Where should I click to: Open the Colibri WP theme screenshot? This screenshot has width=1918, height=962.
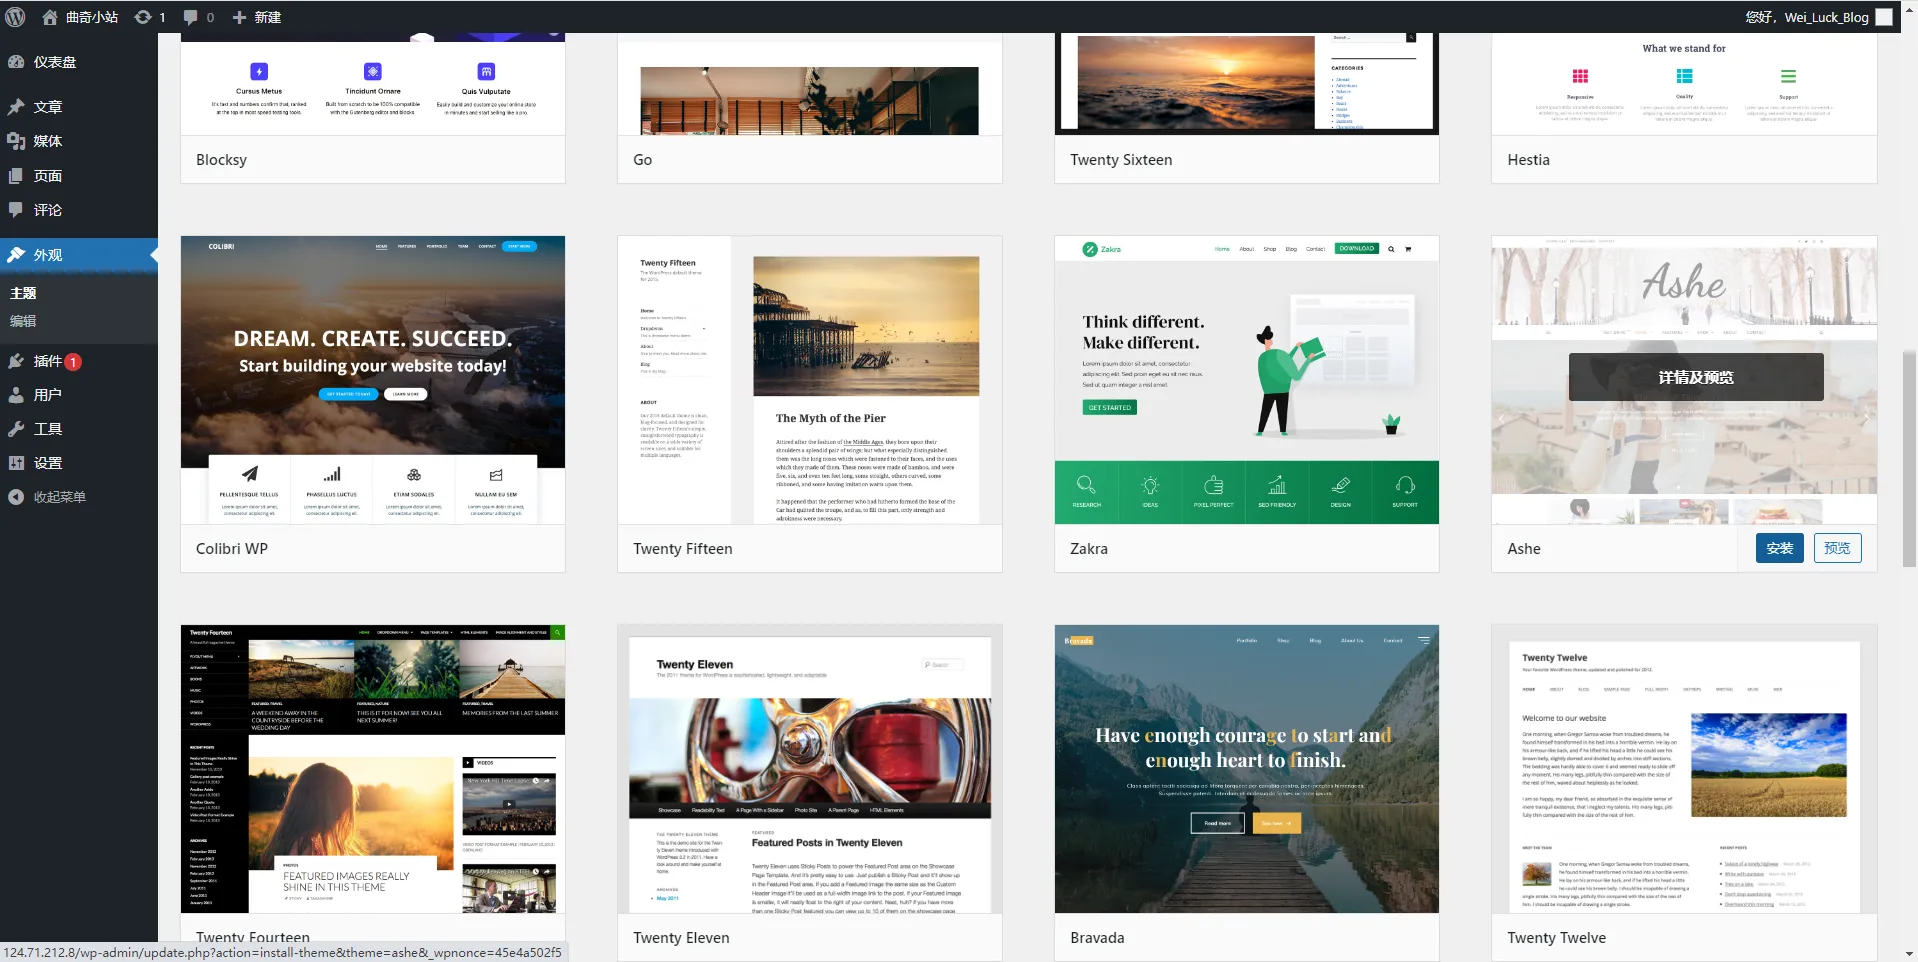coord(373,380)
